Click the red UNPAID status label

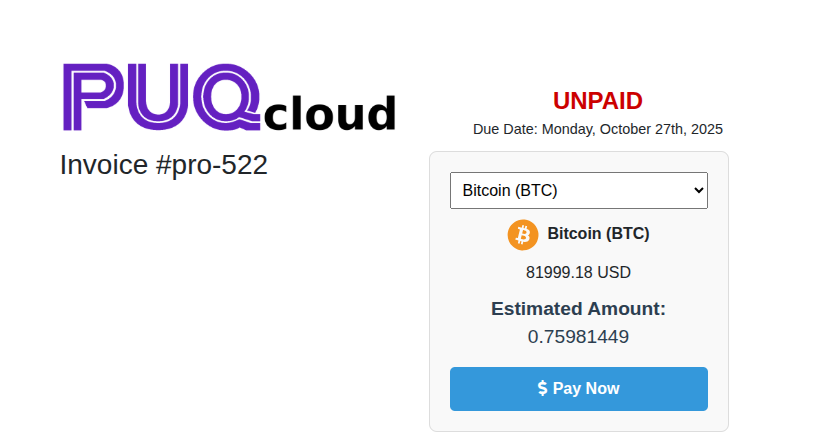pos(597,100)
